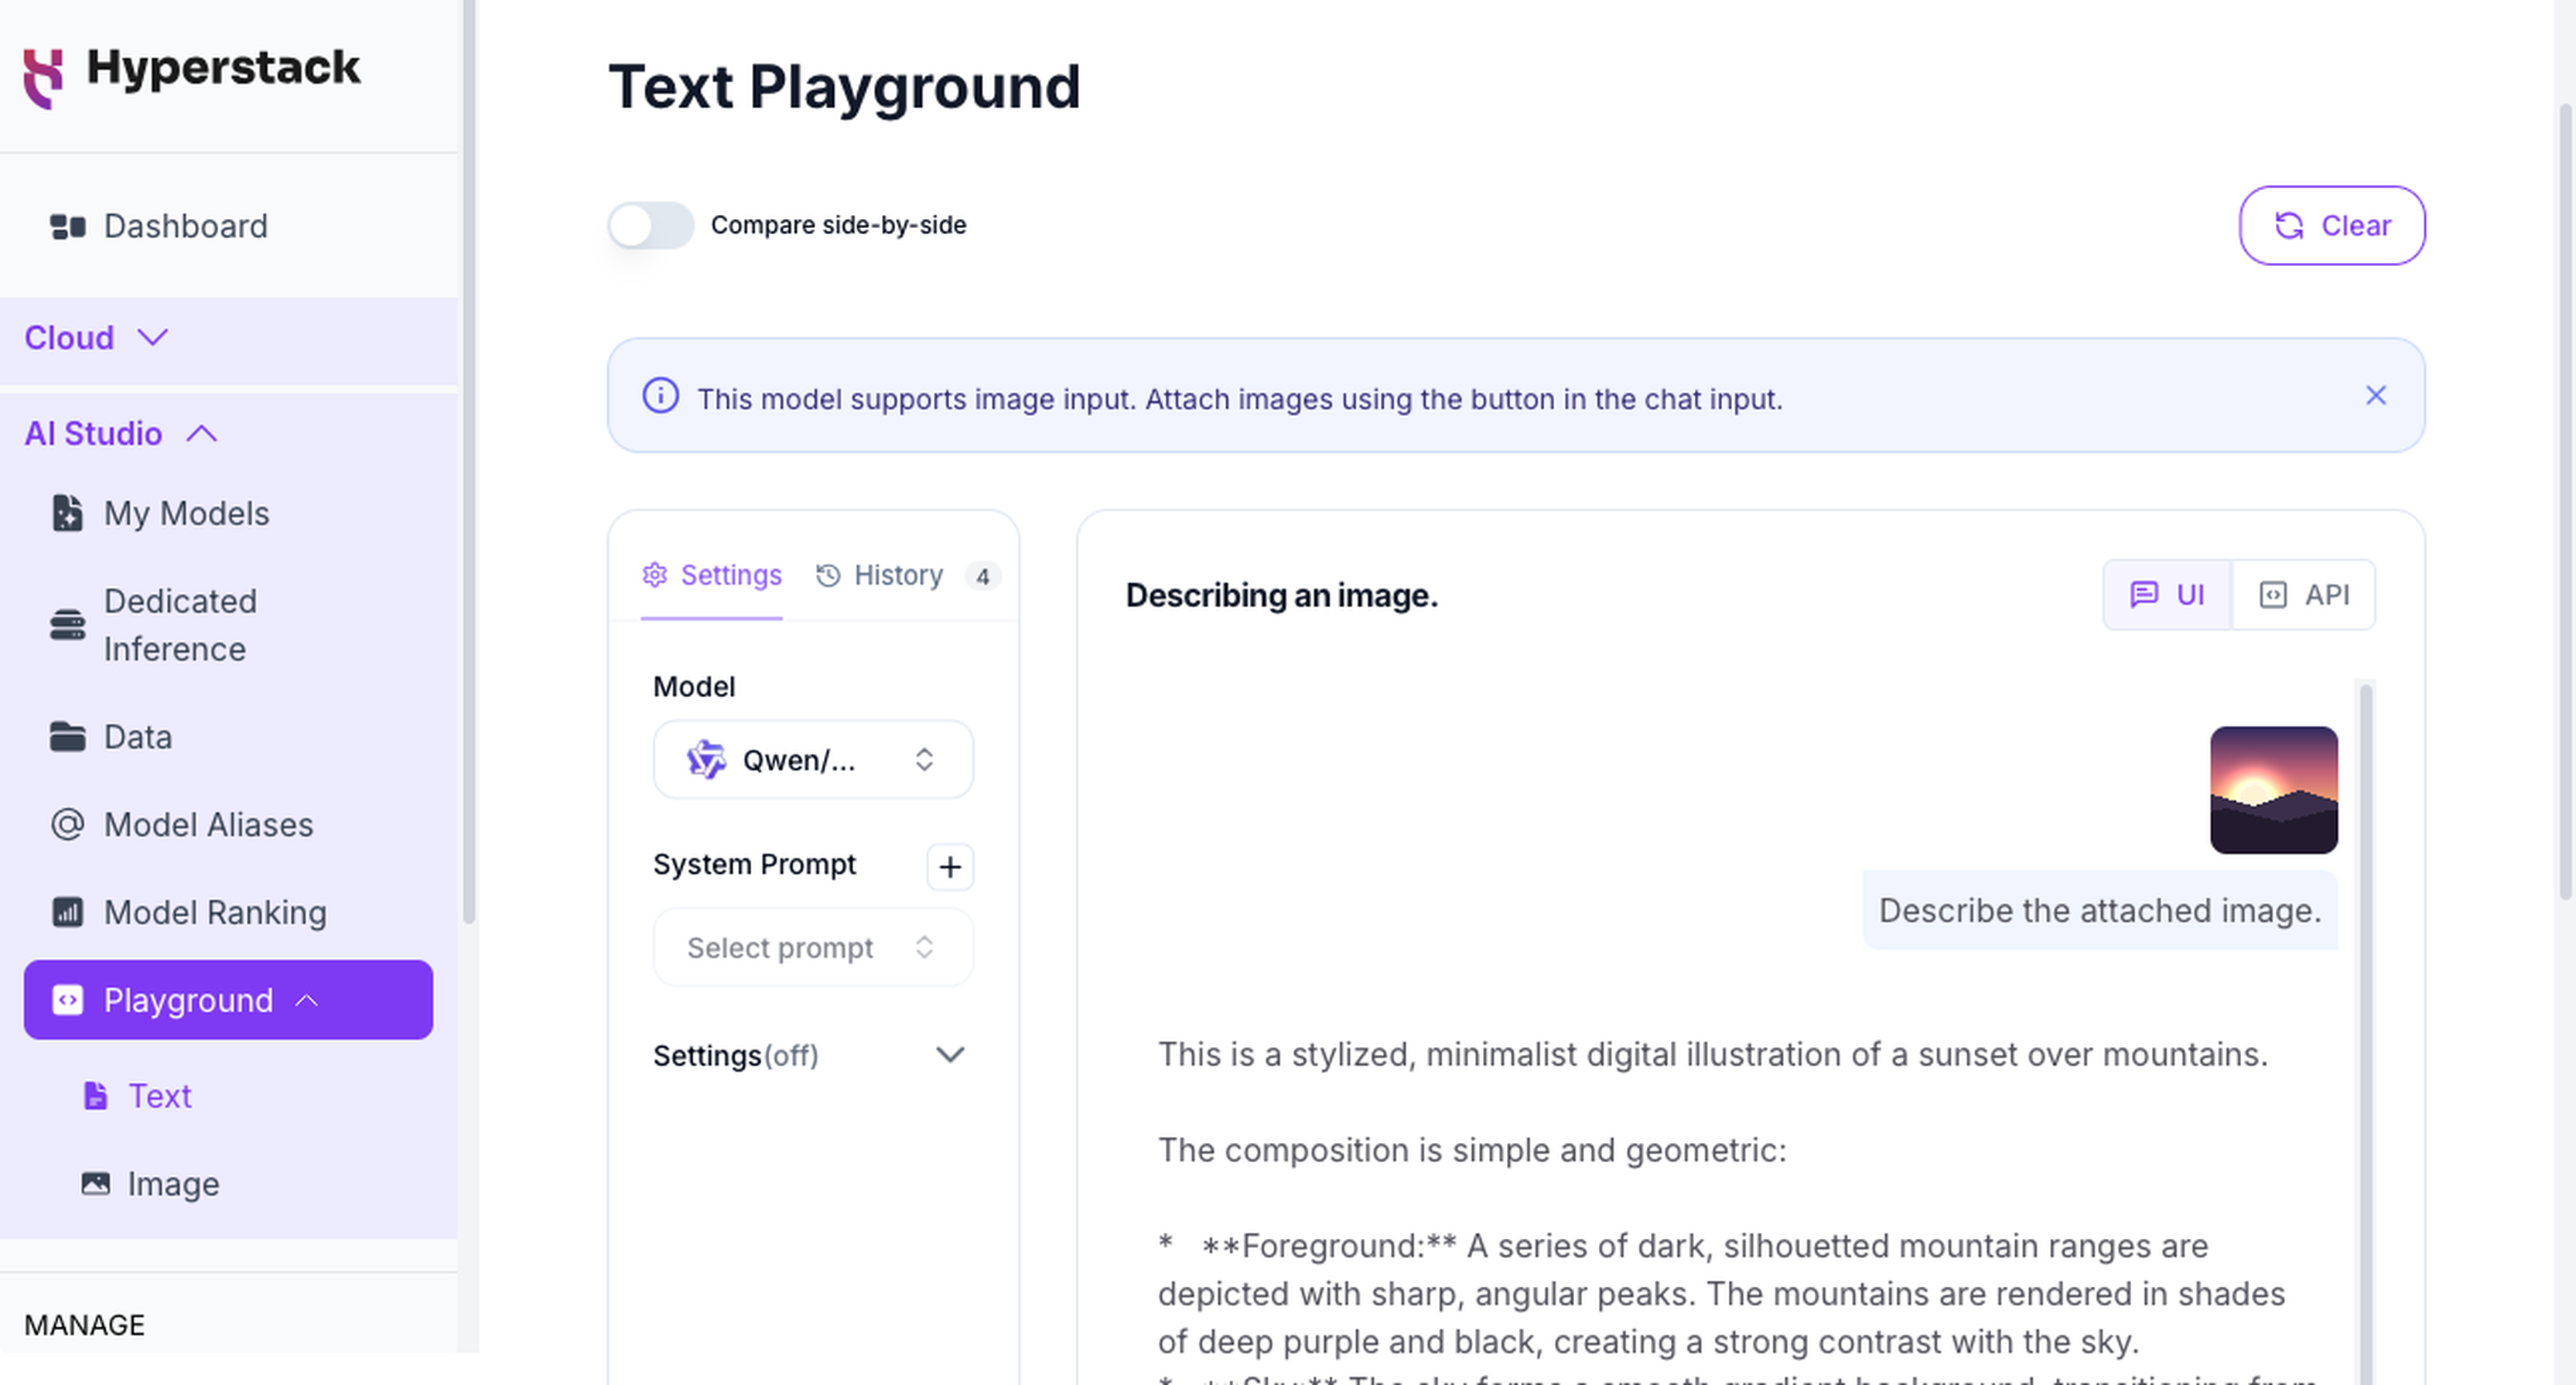Click the Clear refresh icon

coord(2289,225)
